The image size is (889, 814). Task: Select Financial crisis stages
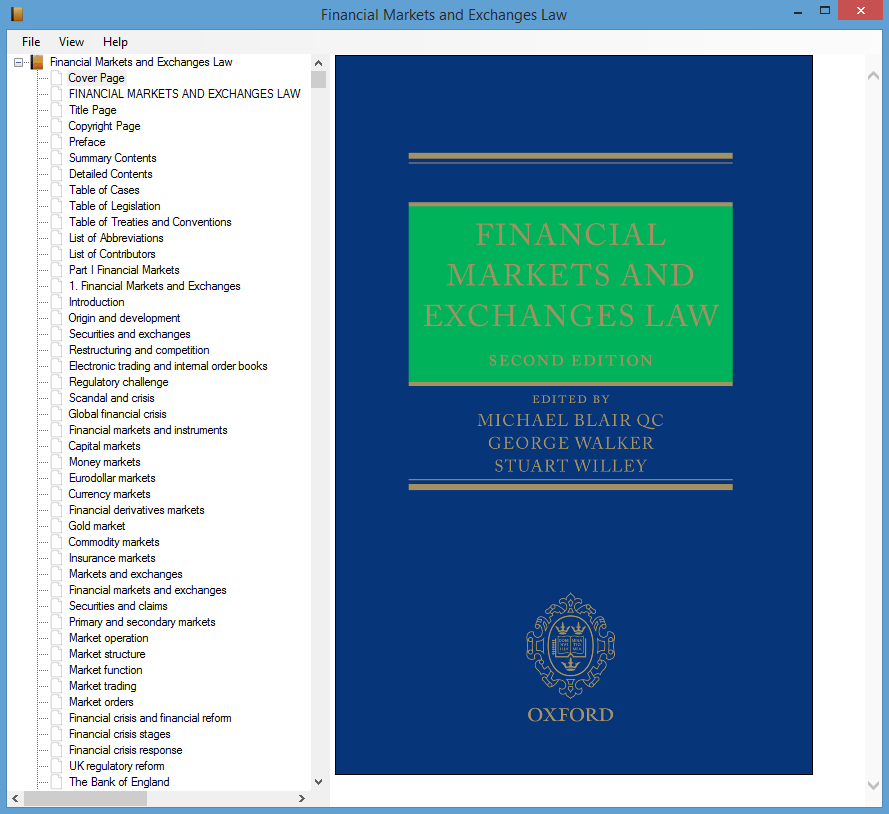pyautogui.click(x=119, y=734)
